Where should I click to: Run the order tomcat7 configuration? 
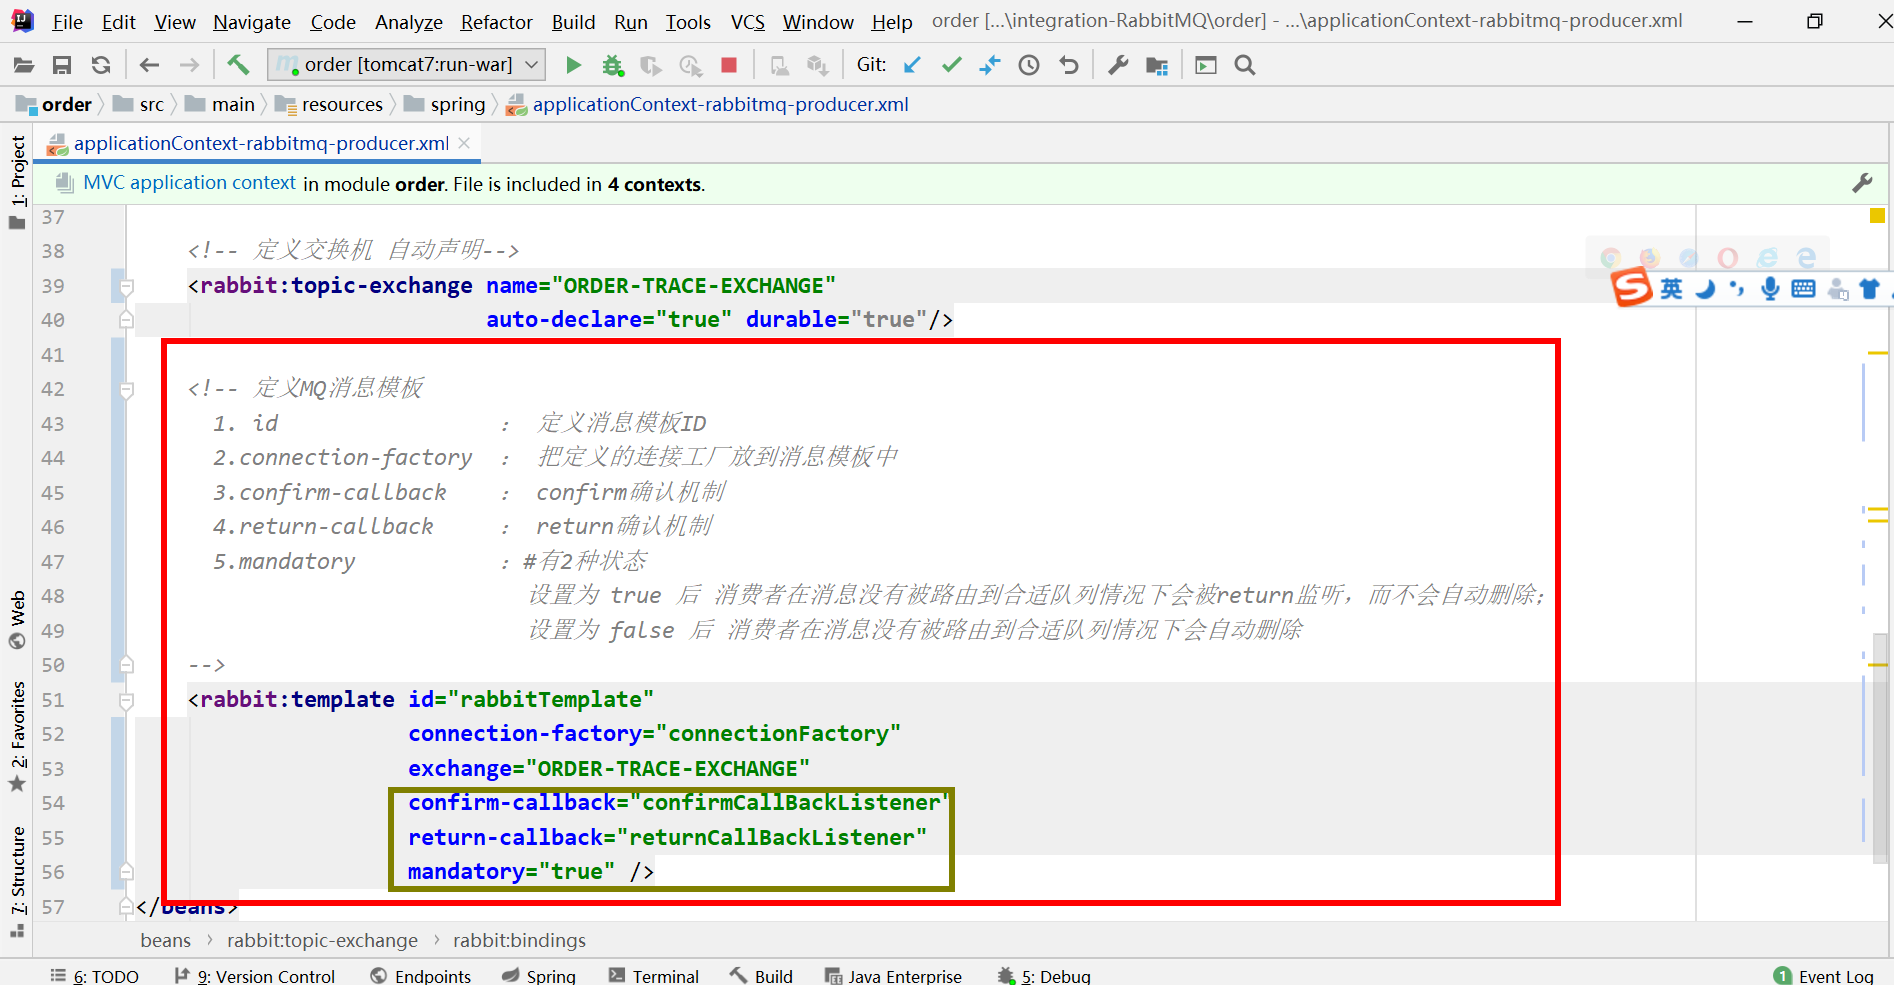click(x=573, y=65)
